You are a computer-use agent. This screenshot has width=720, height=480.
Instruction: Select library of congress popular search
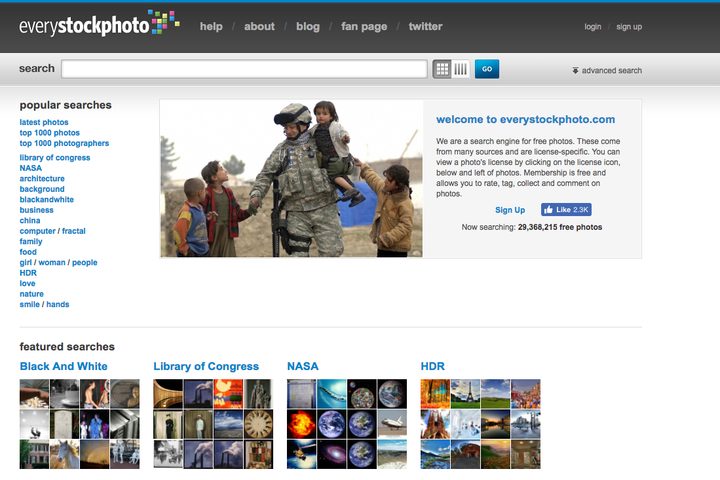click(x=55, y=158)
